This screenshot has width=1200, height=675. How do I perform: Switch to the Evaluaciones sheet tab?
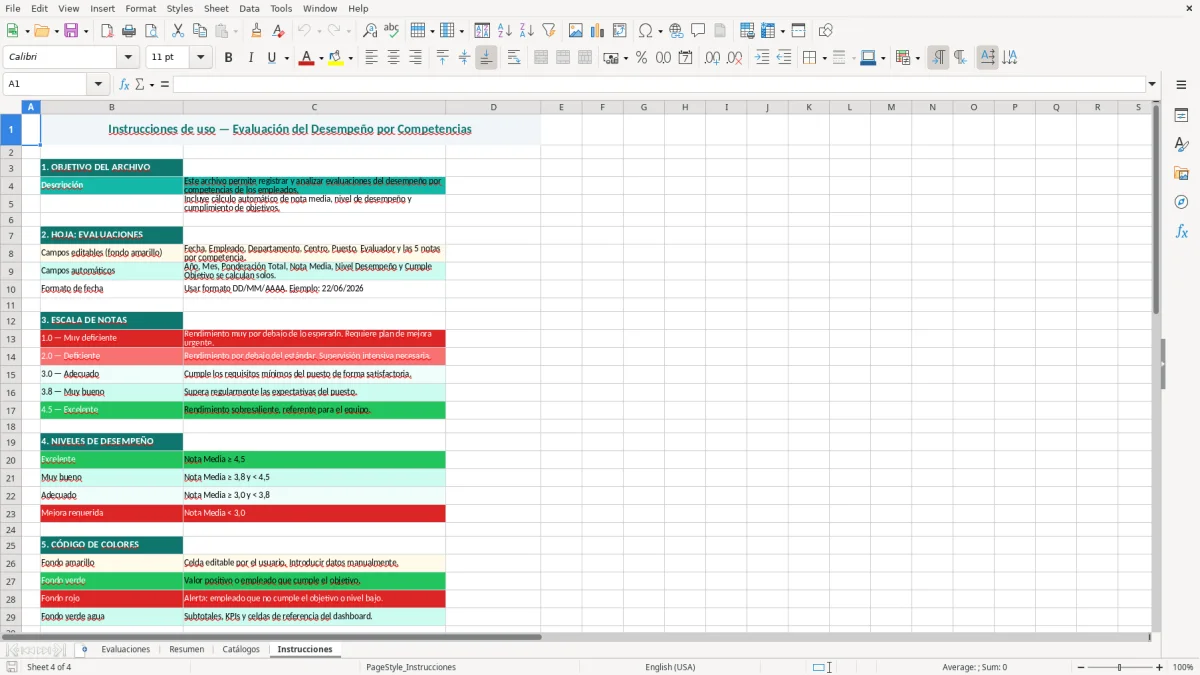pyautogui.click(x=126, y=650)
